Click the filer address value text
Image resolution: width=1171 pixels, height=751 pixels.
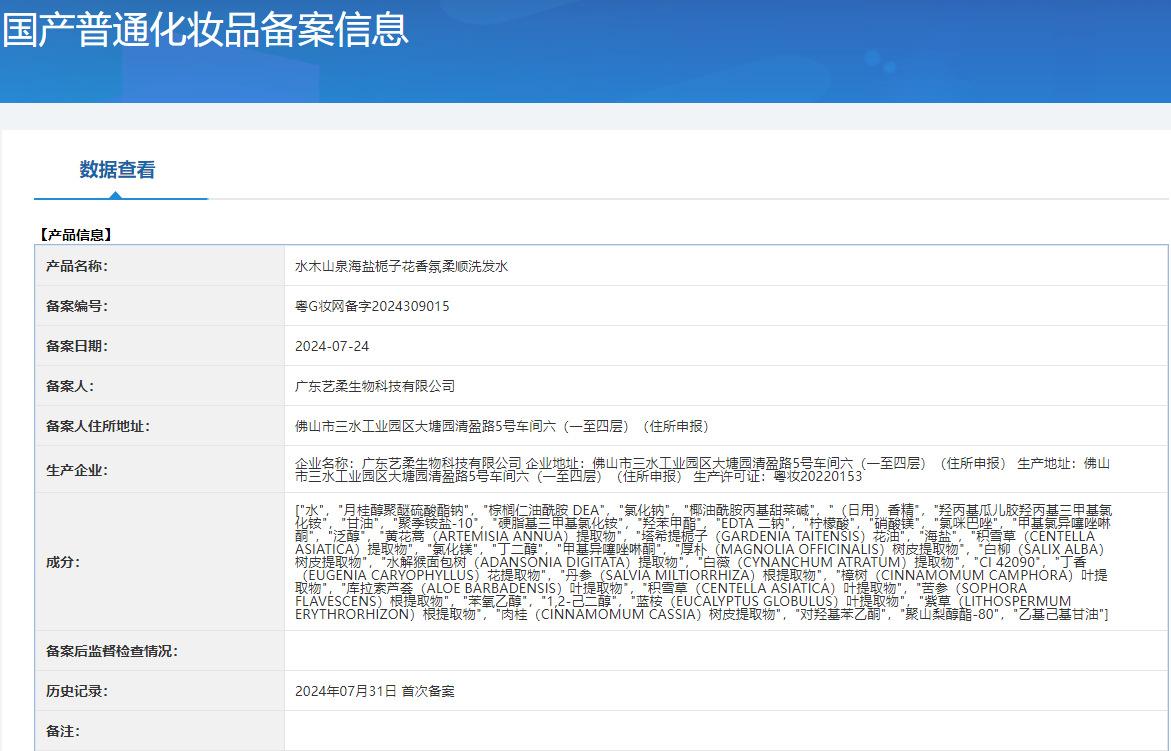click(501, 426)
